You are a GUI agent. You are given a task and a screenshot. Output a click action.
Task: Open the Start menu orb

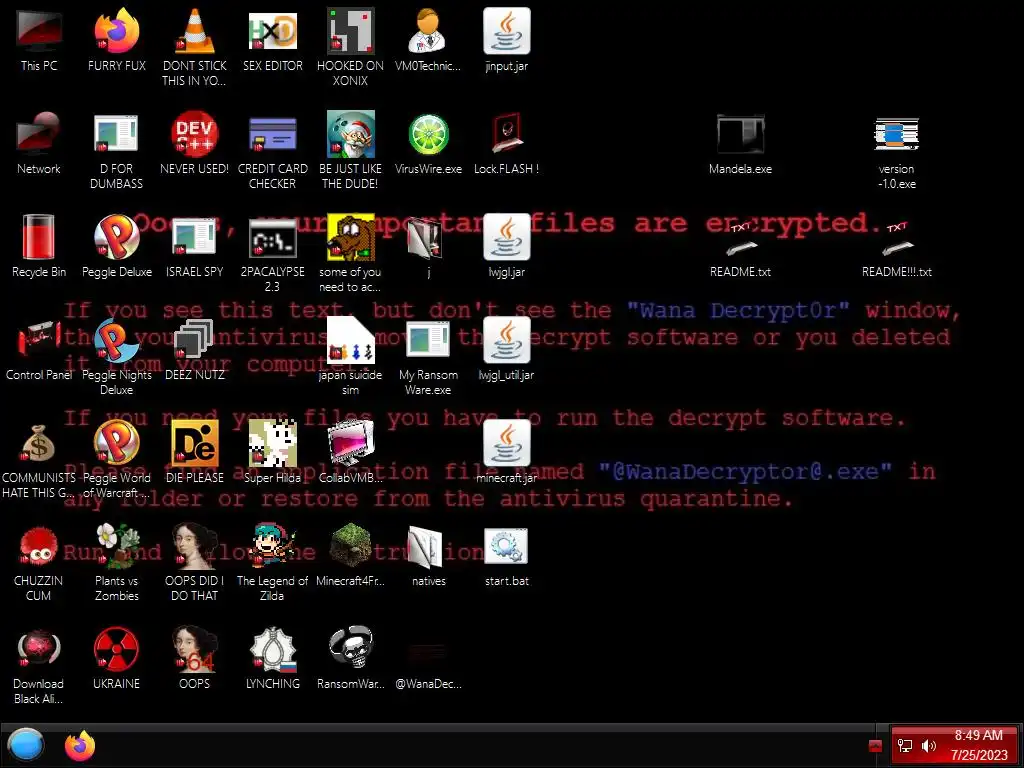[x=26, y=745]
